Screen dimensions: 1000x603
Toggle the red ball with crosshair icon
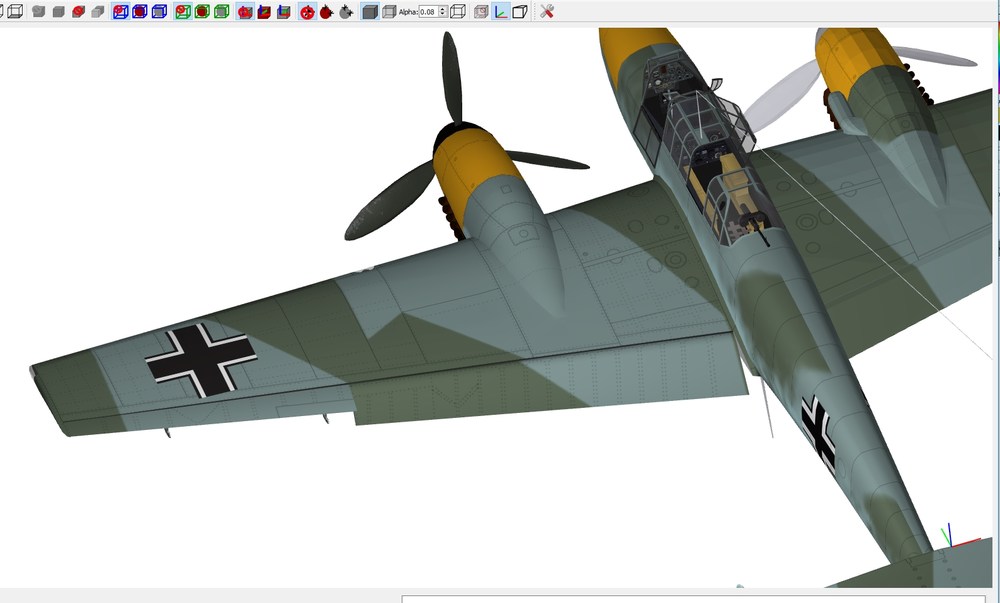point(307,12)
